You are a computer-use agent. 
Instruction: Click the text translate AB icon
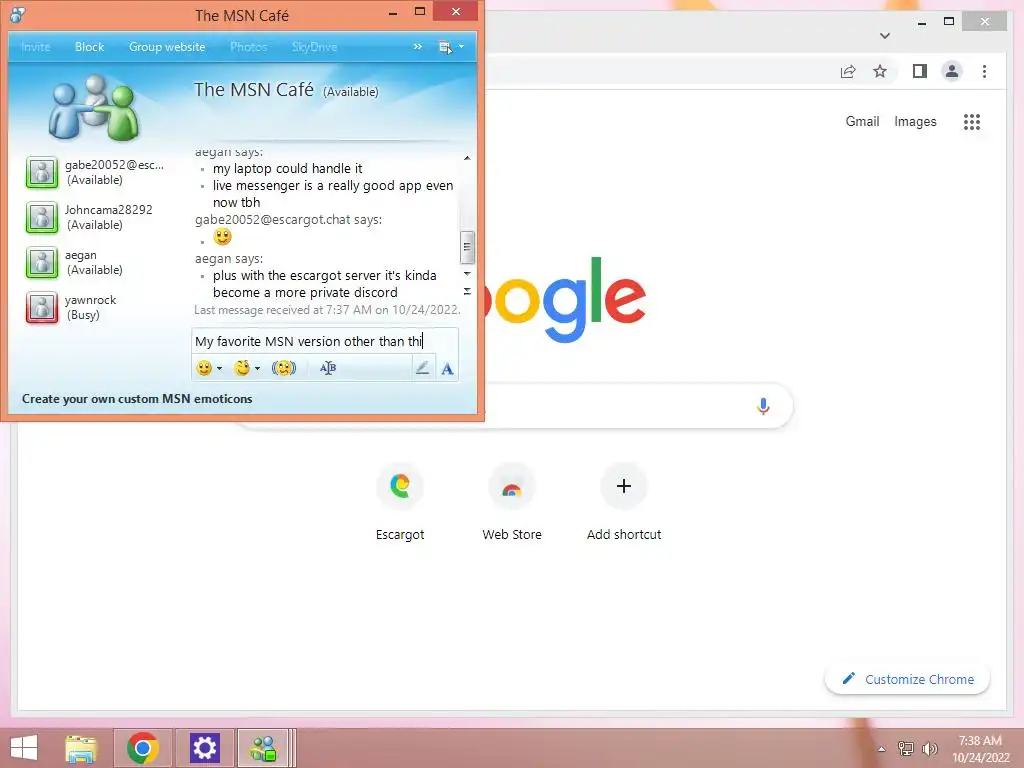[328, 368]
